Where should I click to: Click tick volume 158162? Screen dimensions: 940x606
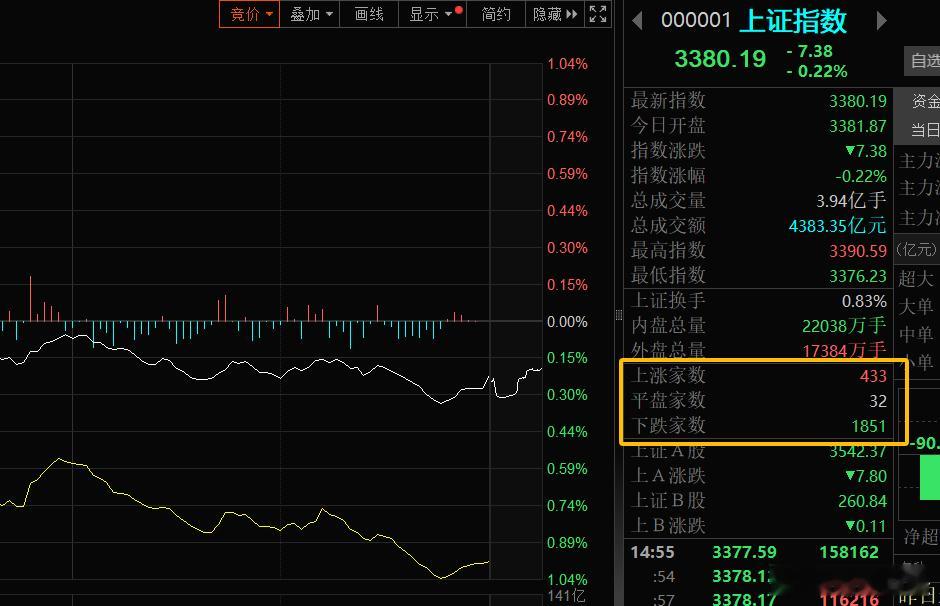(x=849, y=552)
